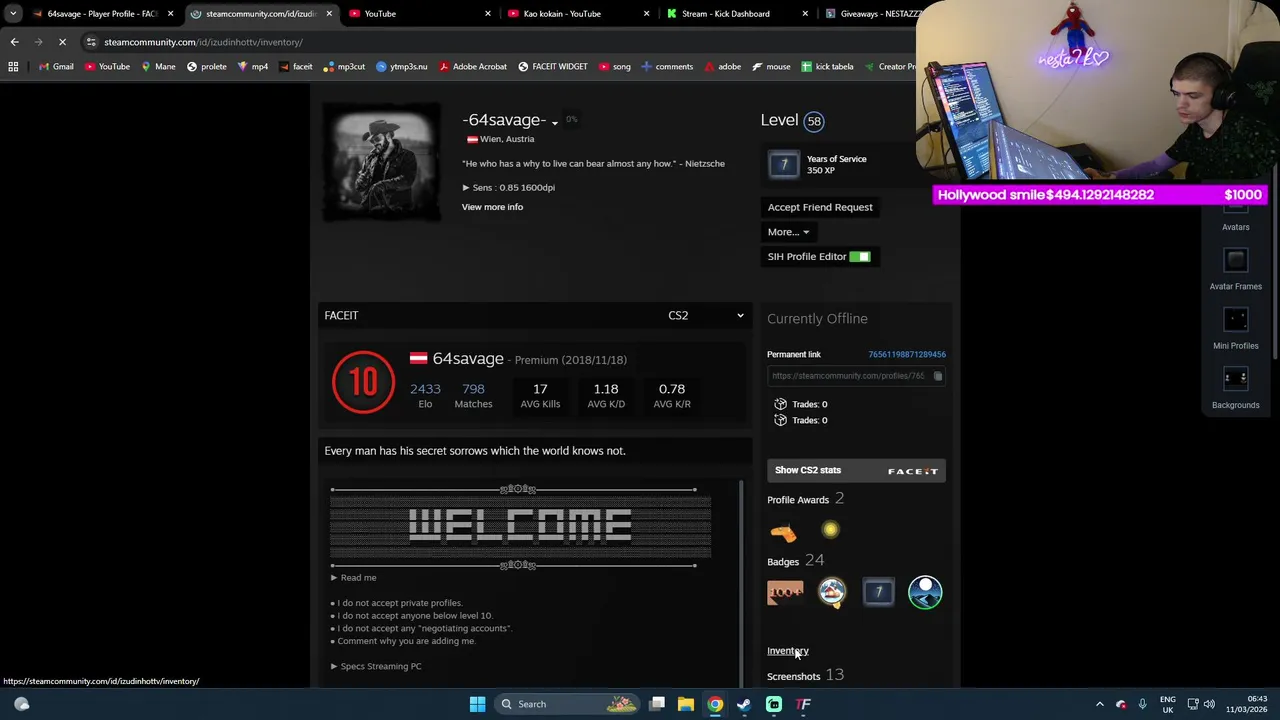Click the Chrome taskbar icon
The height and width of the screenshot is (720, 1280).
coord(715,704)
